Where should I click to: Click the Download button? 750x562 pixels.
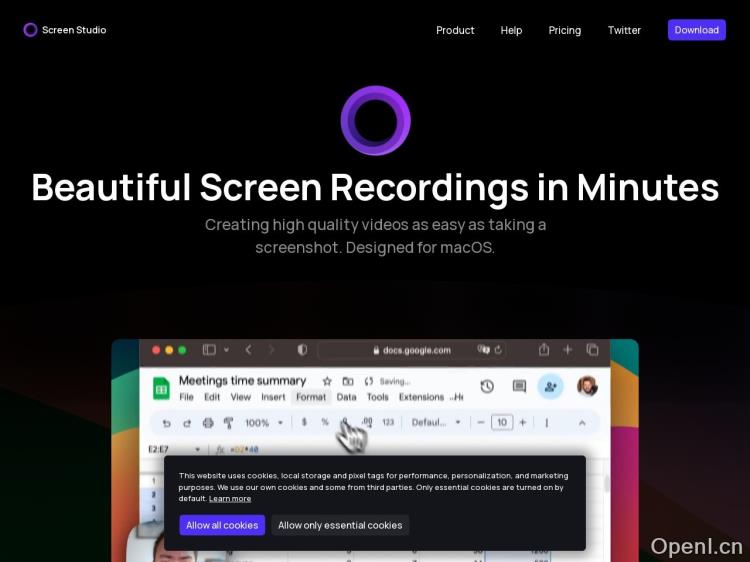(x=696, y=30)
